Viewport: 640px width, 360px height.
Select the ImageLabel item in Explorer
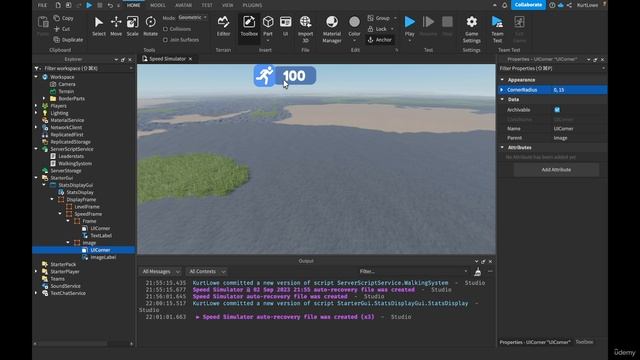click(x=103, y=257)
